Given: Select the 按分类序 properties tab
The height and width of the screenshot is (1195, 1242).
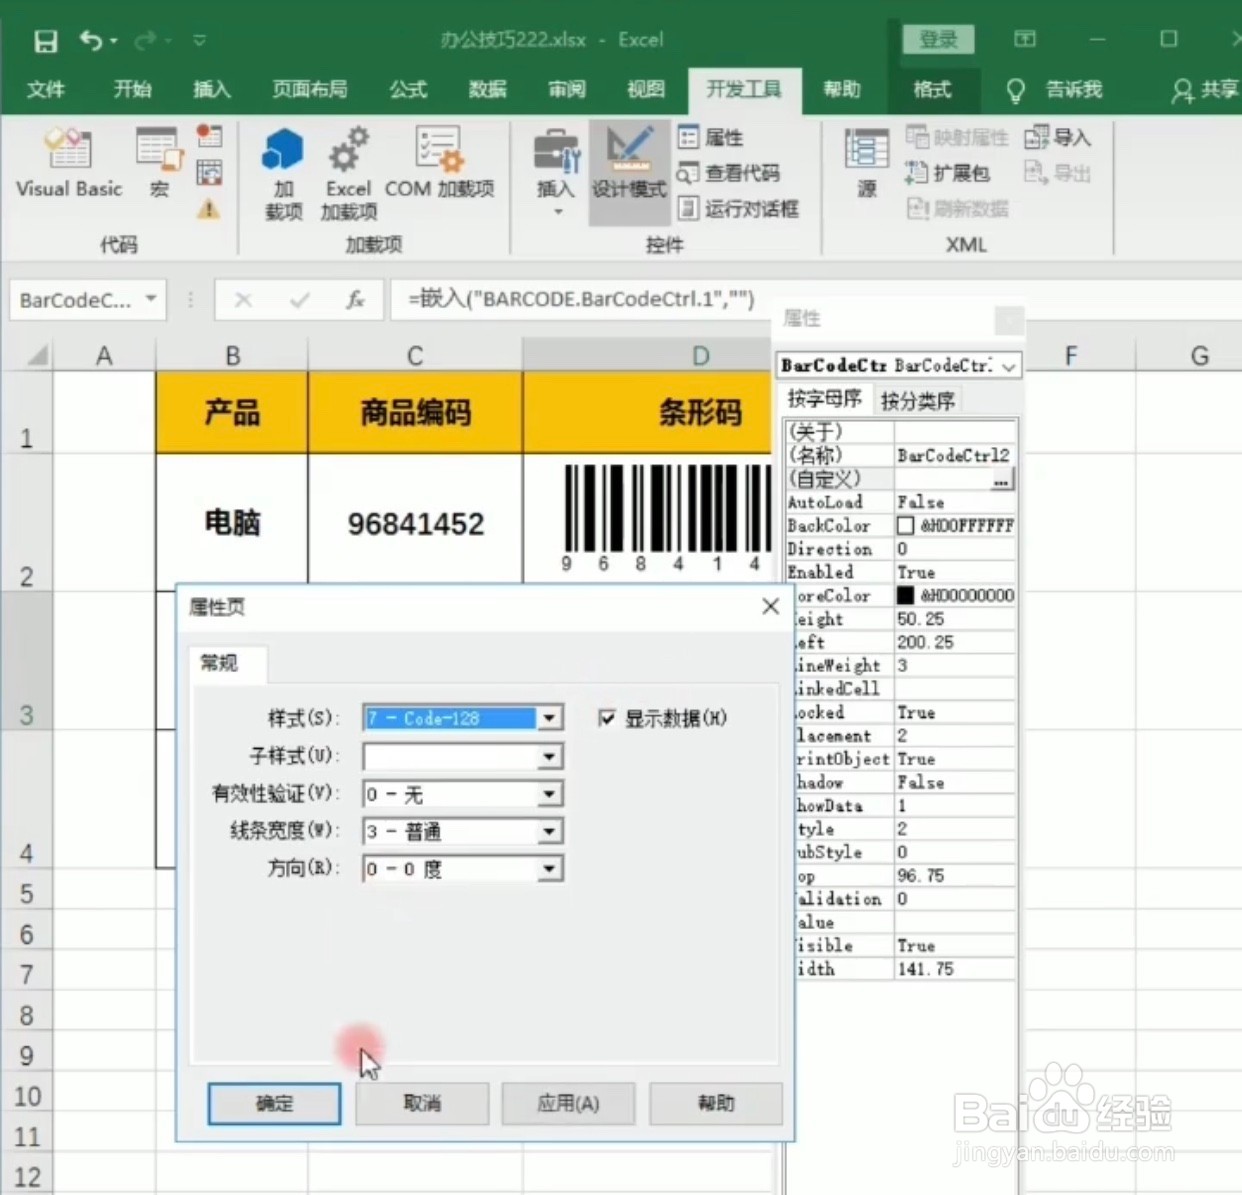Looking at the screenshot, I should pos(917,399).
